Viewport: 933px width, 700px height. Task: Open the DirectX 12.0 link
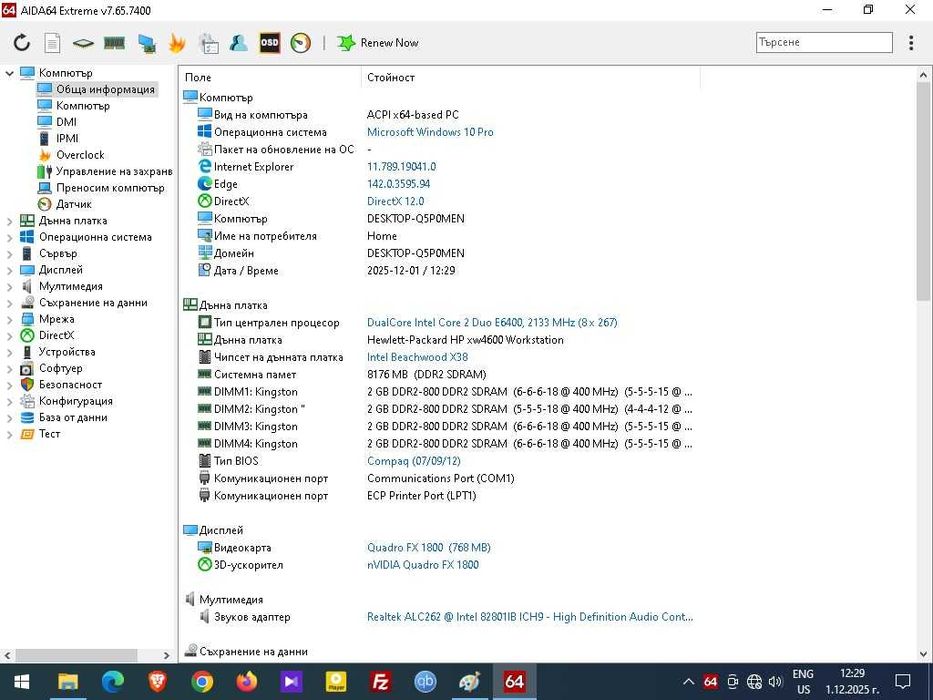pyautogui.click(x=396, y=201)
